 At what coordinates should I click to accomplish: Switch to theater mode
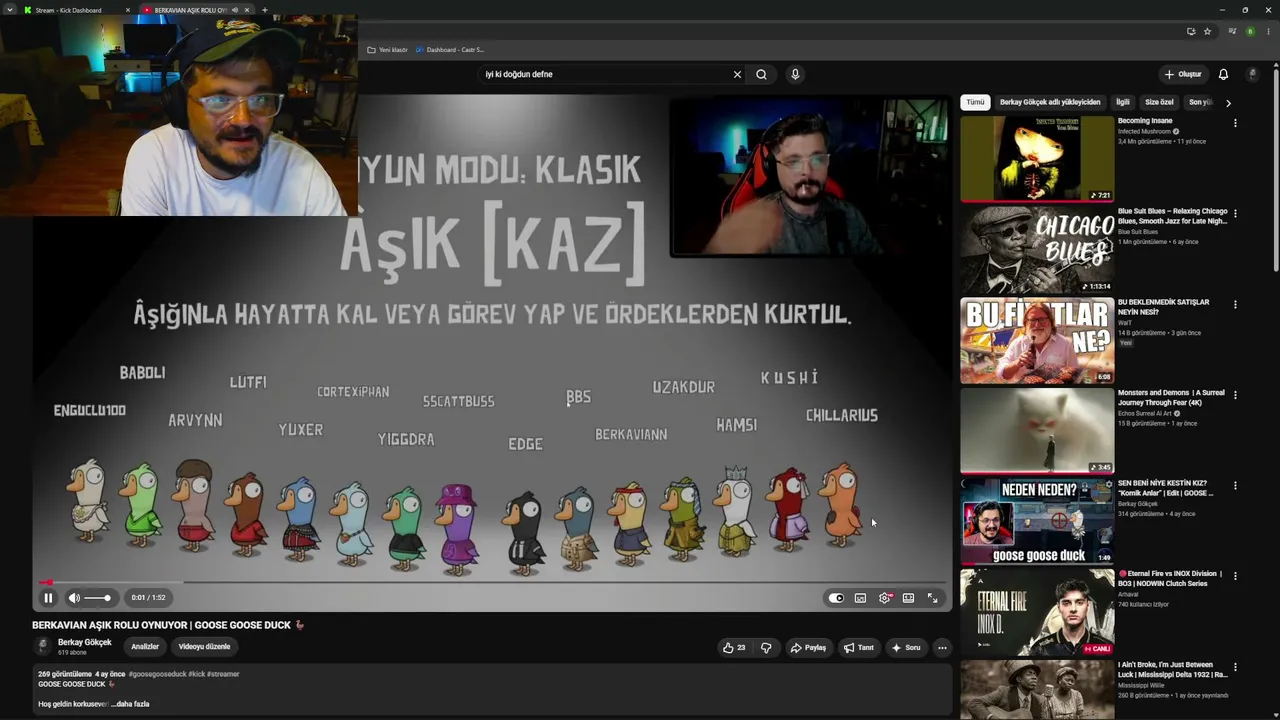(908, 598)
